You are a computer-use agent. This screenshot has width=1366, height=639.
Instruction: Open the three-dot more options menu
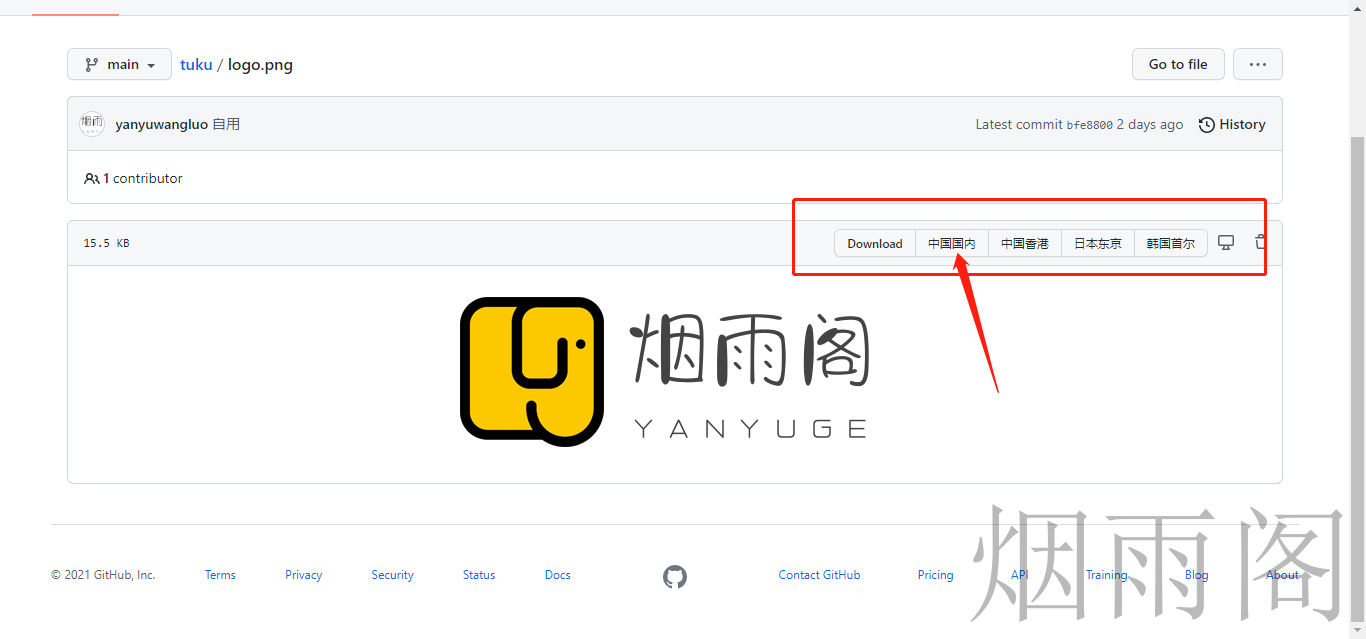(1257, 64)
